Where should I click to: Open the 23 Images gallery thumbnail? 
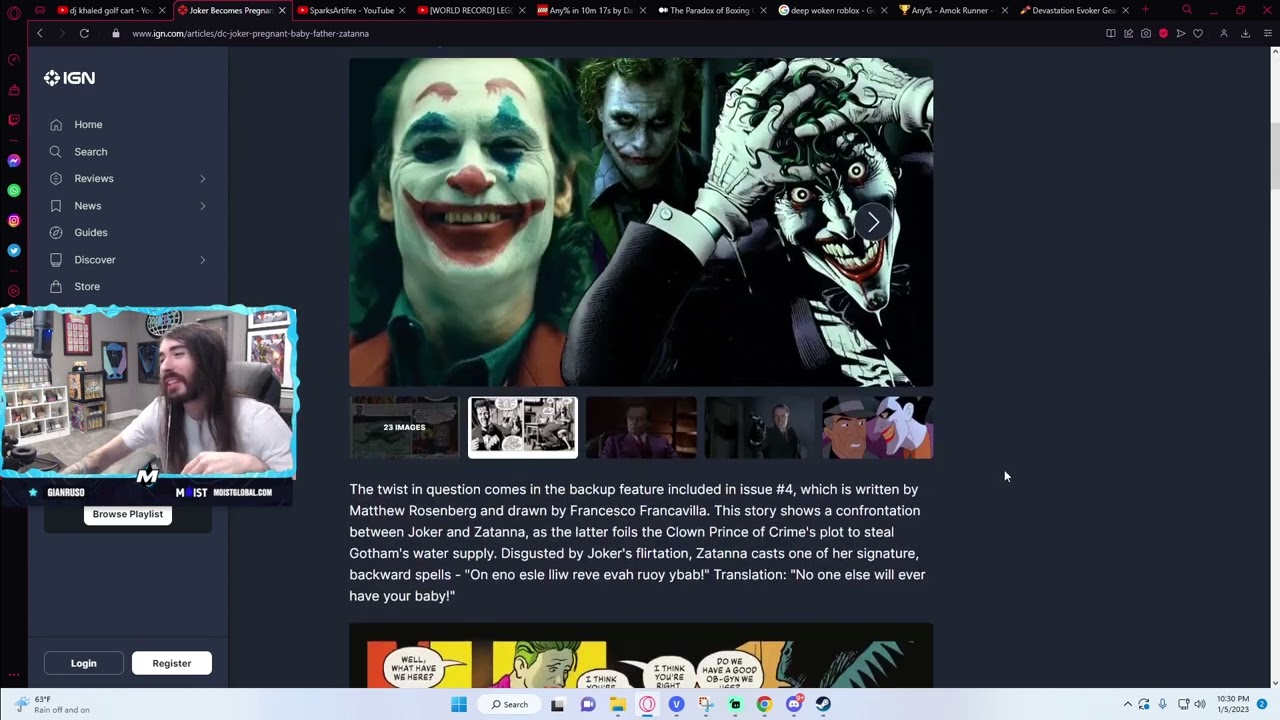click(x=404, y=427)
